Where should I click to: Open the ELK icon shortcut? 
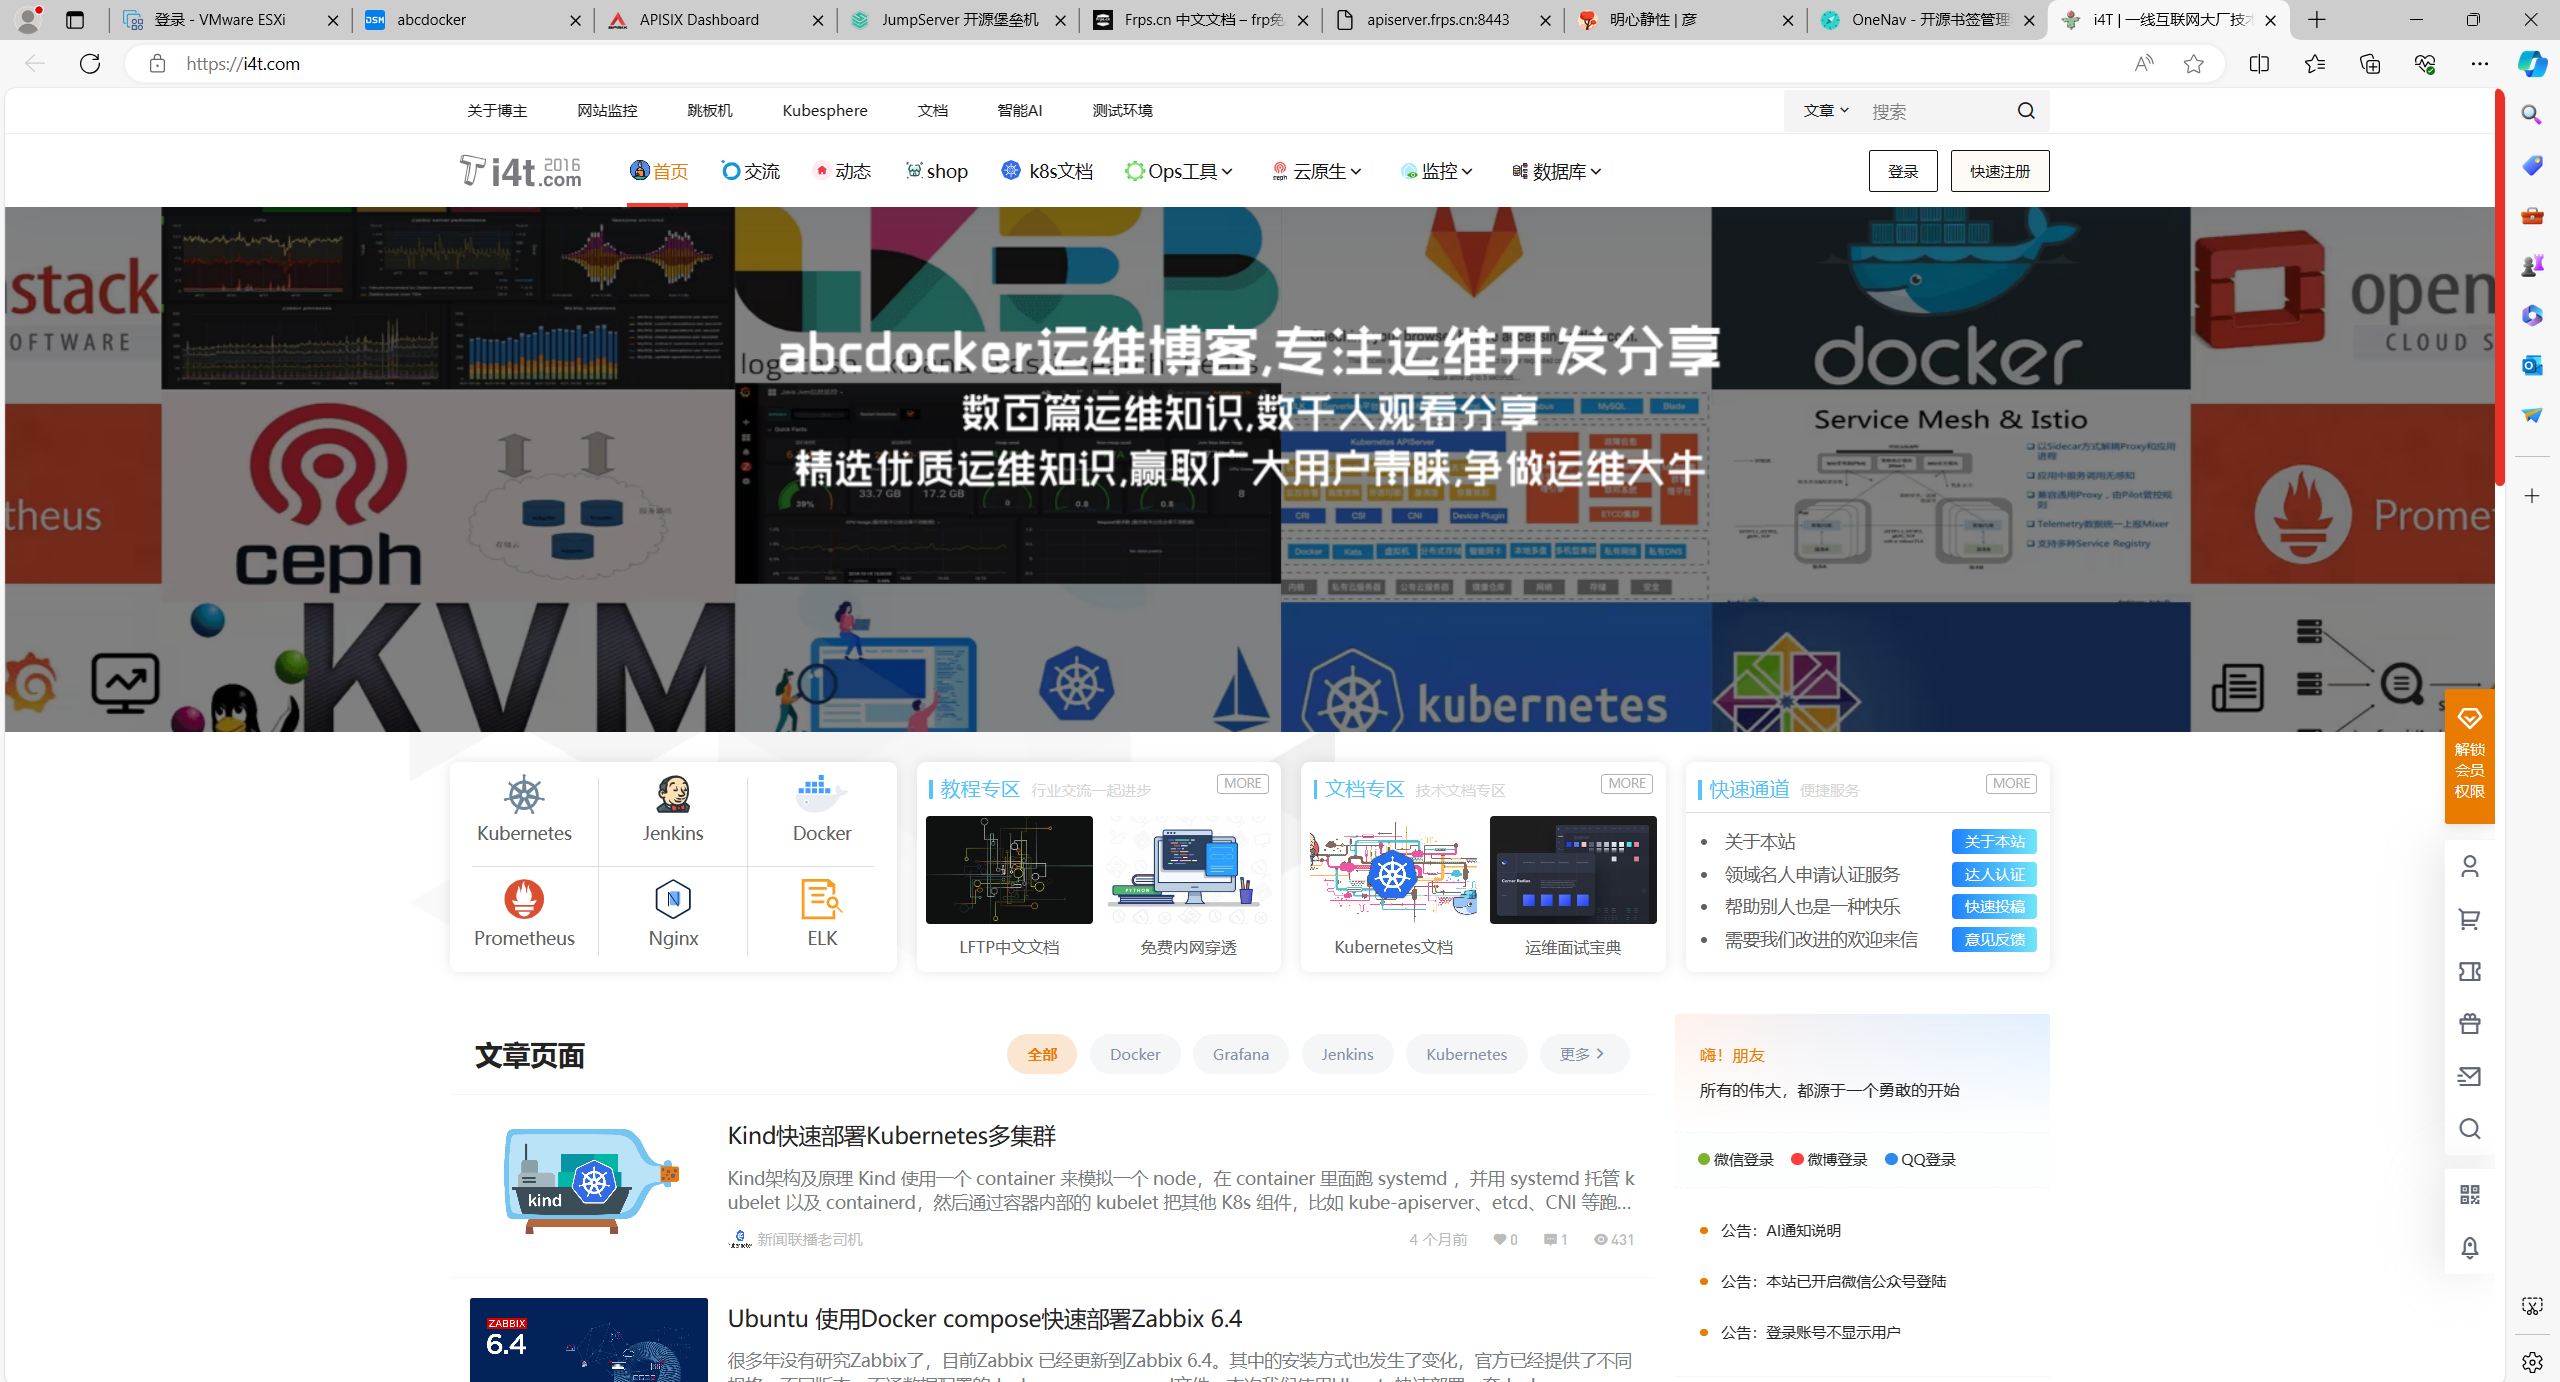pos(822,899)
